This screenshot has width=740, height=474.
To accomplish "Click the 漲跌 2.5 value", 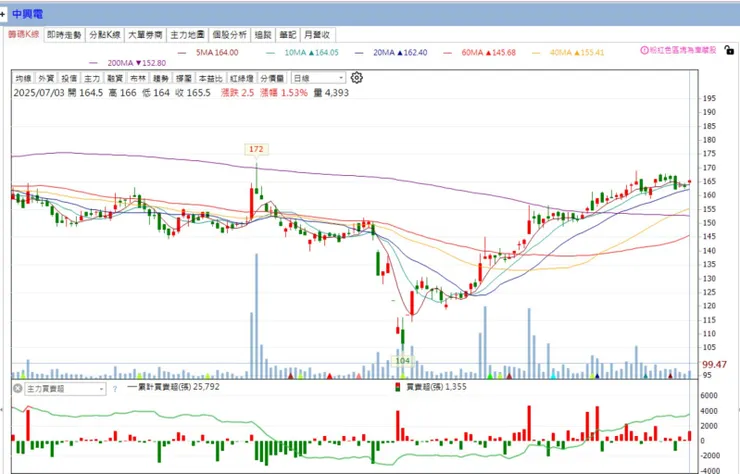I will [x=237, y=93].
